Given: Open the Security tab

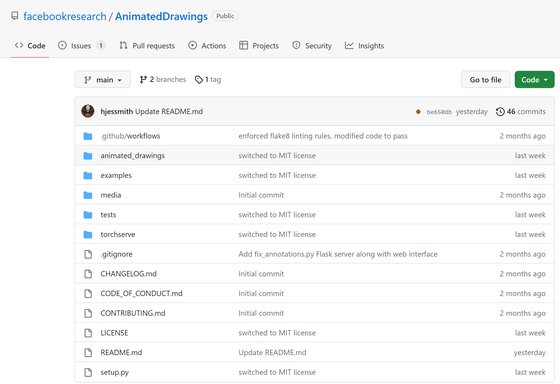Looking at the screenshot, I should pos(312,46).
